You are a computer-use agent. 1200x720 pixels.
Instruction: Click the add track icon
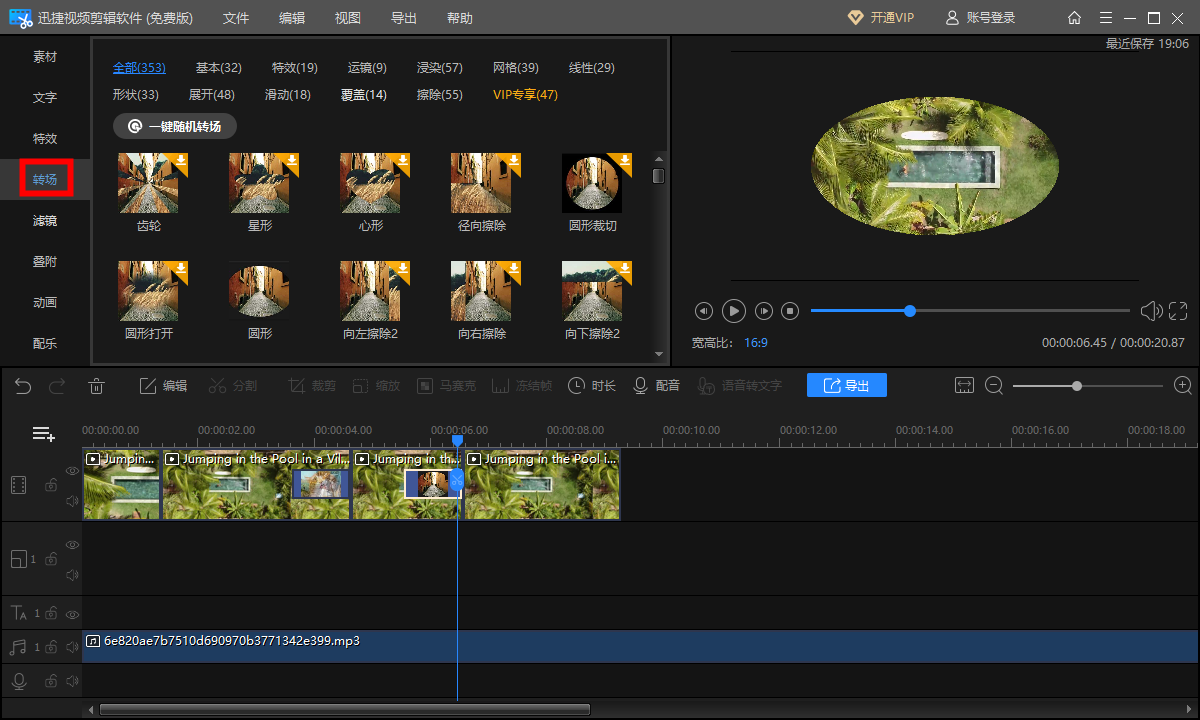click(x=43, y=434)
